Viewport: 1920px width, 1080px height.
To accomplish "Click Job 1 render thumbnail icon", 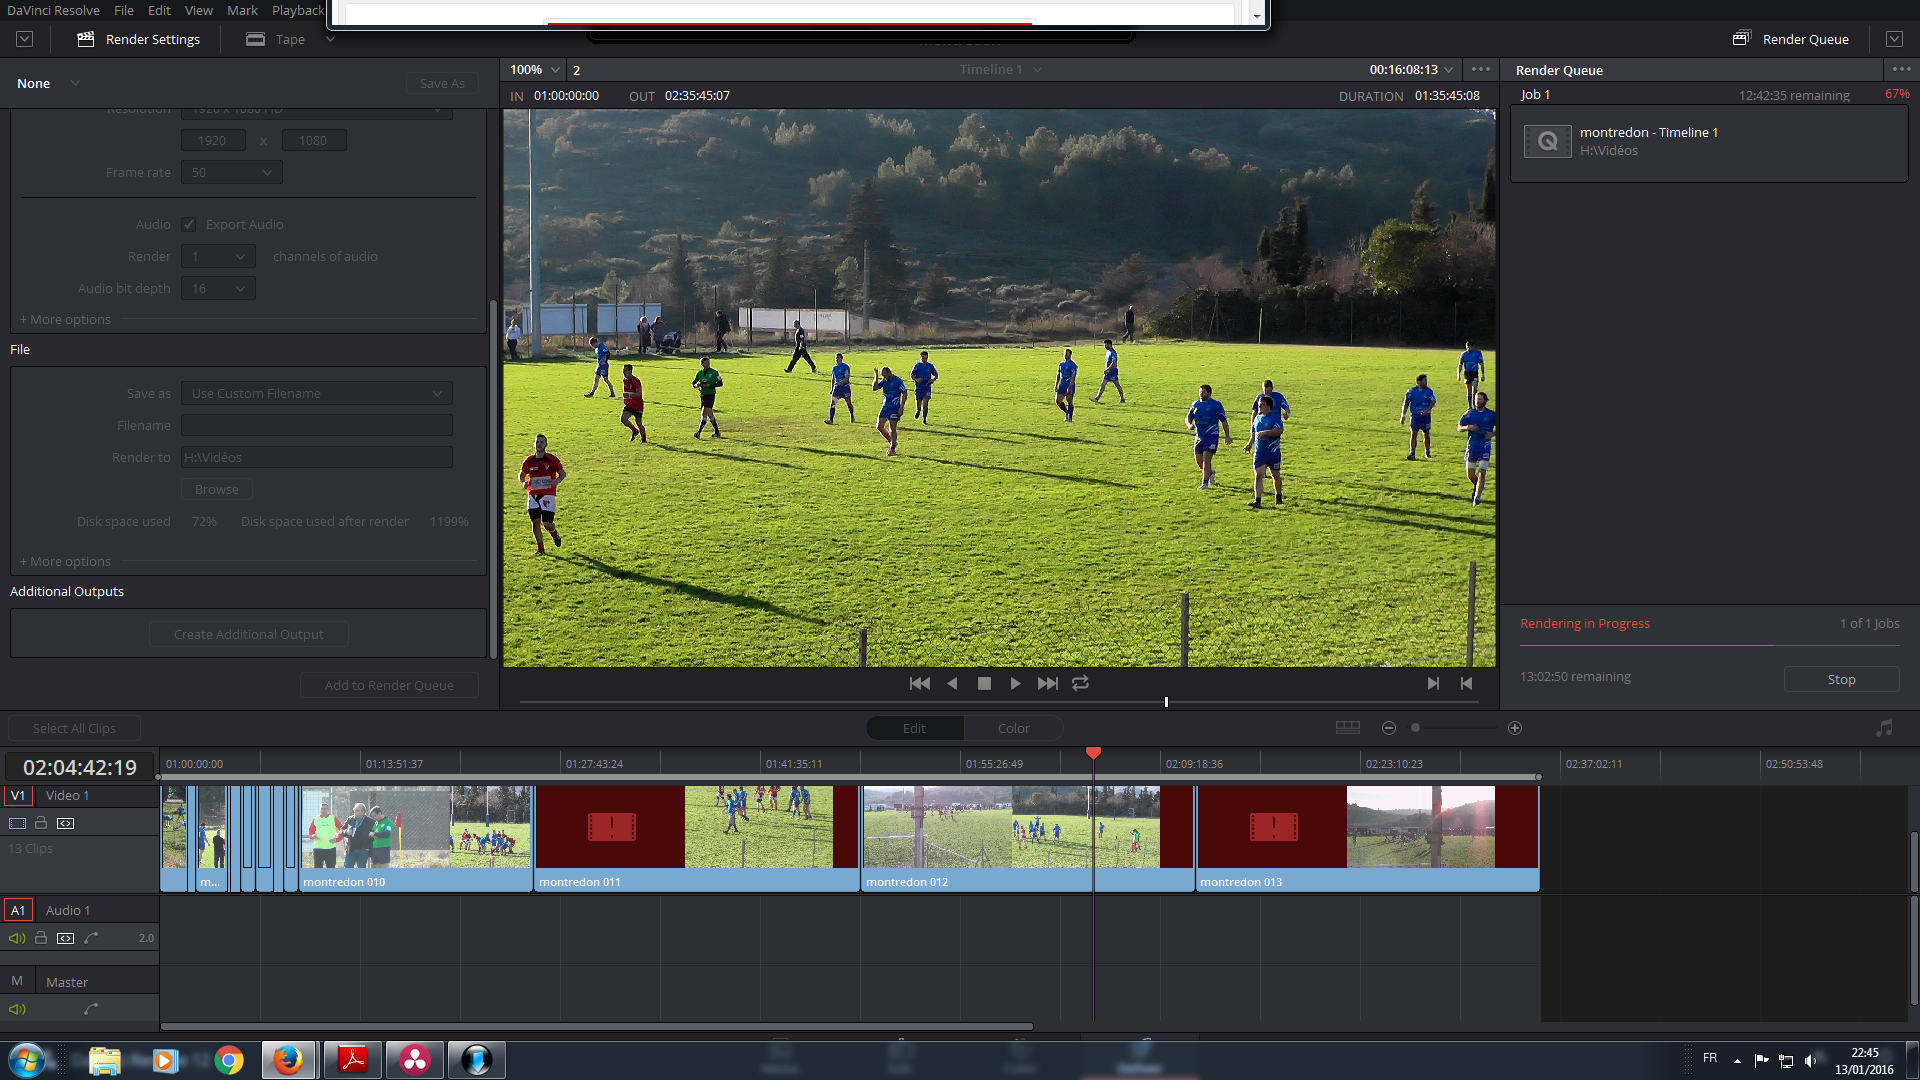I will tap(1547, 141).
